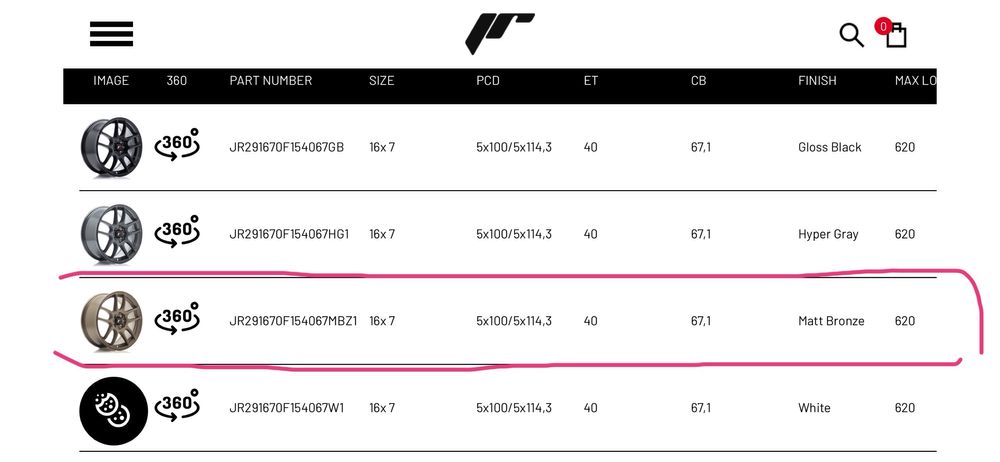Click the JR logo at top
Viewport: 1000px width, 462px height.
pyautogui.click(x=499, y=33)
